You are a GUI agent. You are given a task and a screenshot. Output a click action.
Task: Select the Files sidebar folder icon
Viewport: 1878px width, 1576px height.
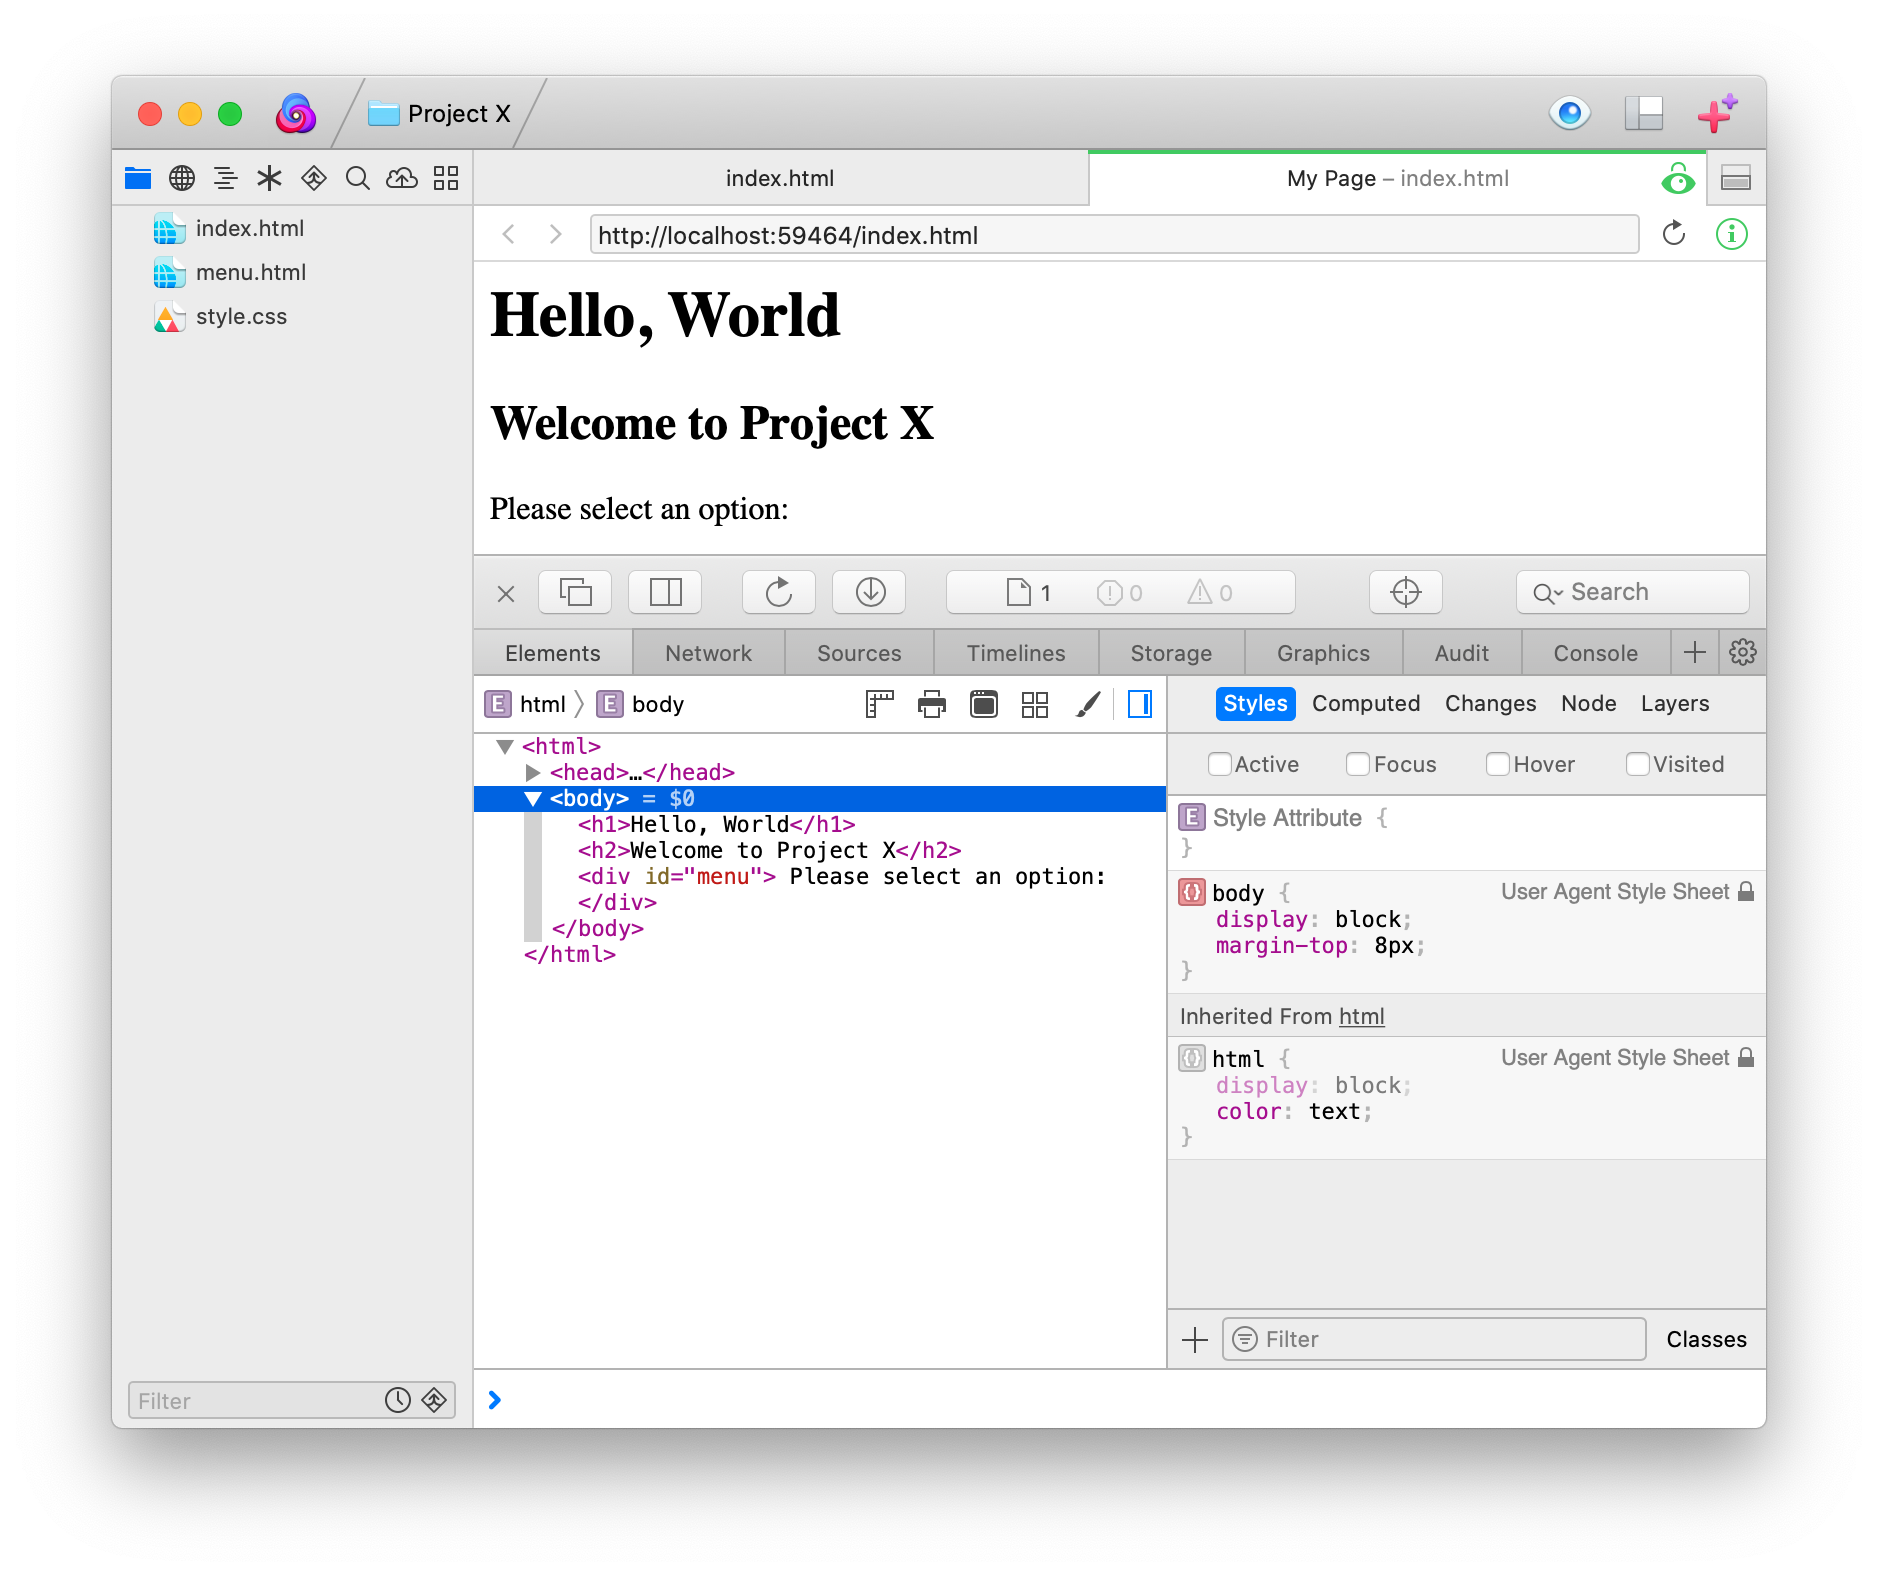[x=138, y=178]
